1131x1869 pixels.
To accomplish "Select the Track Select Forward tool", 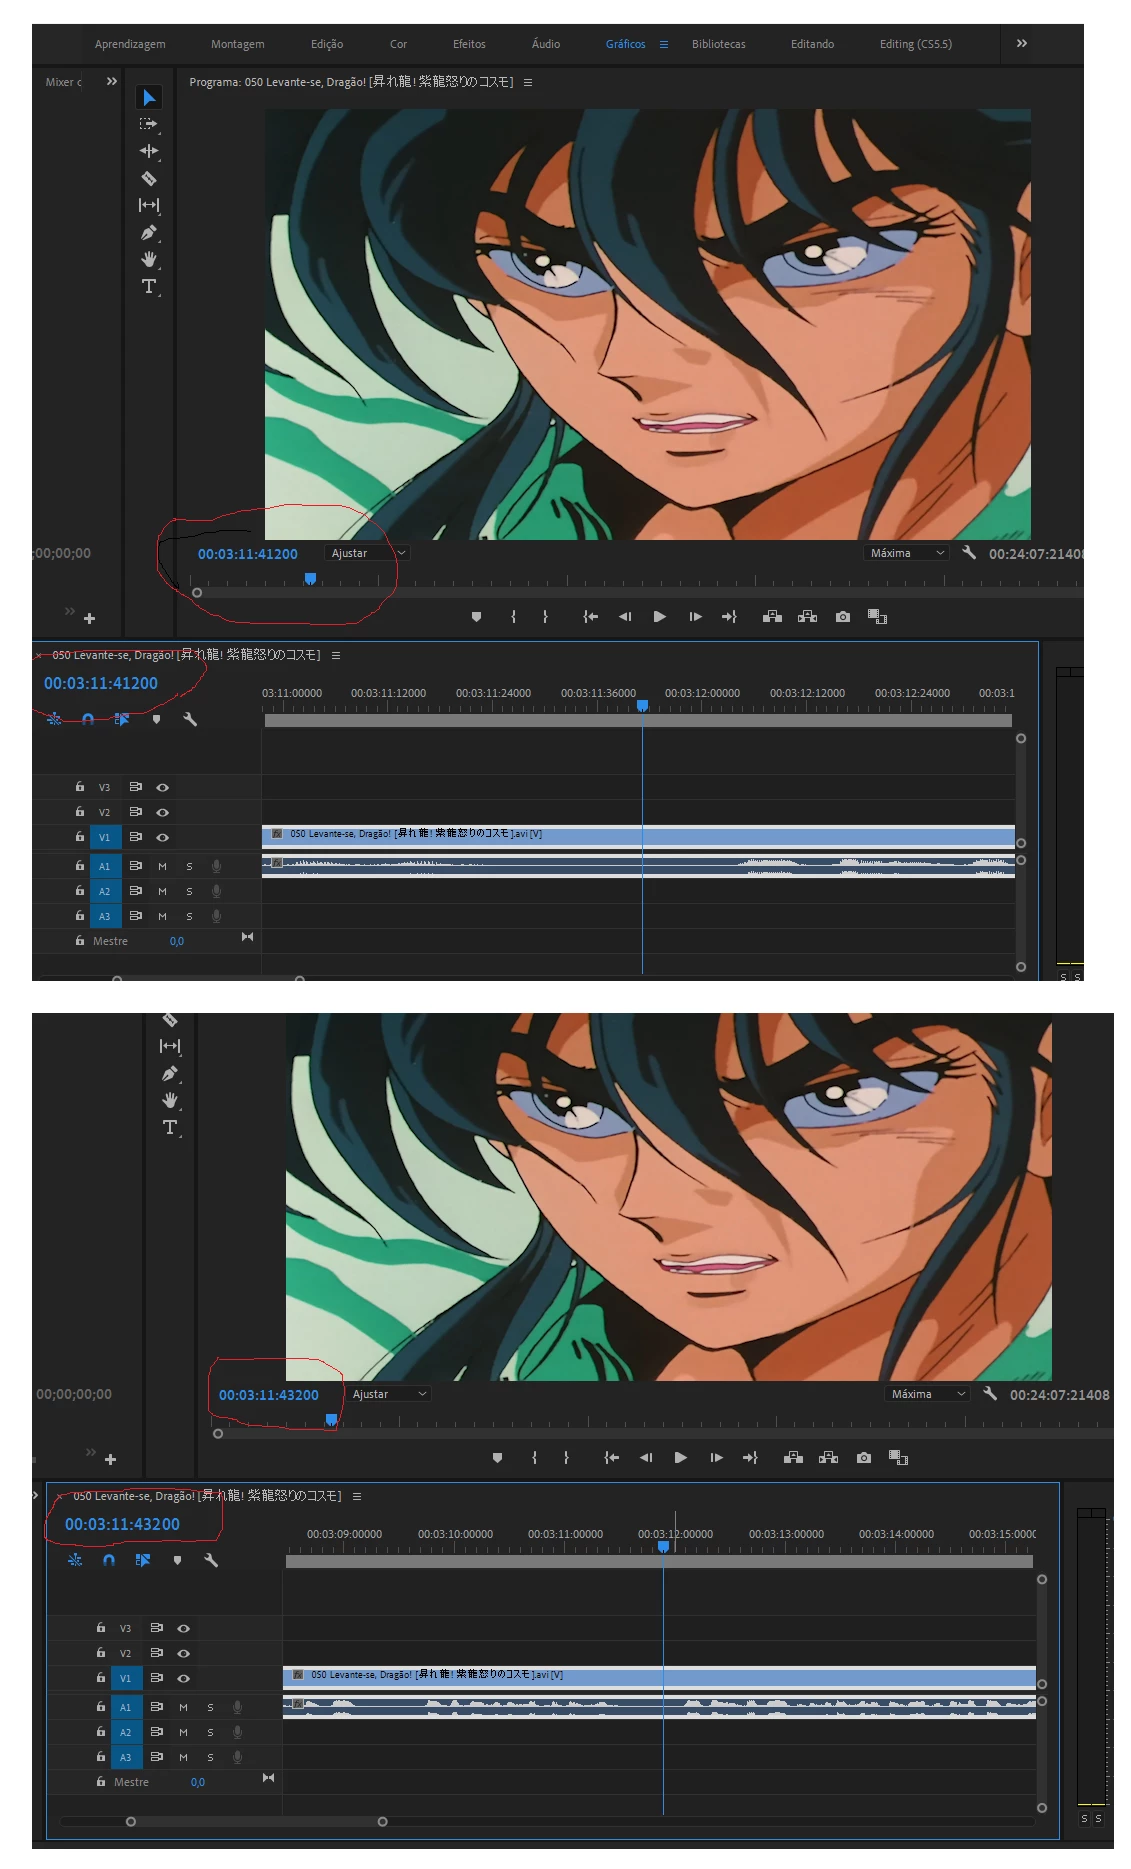I will coord(149,124).
